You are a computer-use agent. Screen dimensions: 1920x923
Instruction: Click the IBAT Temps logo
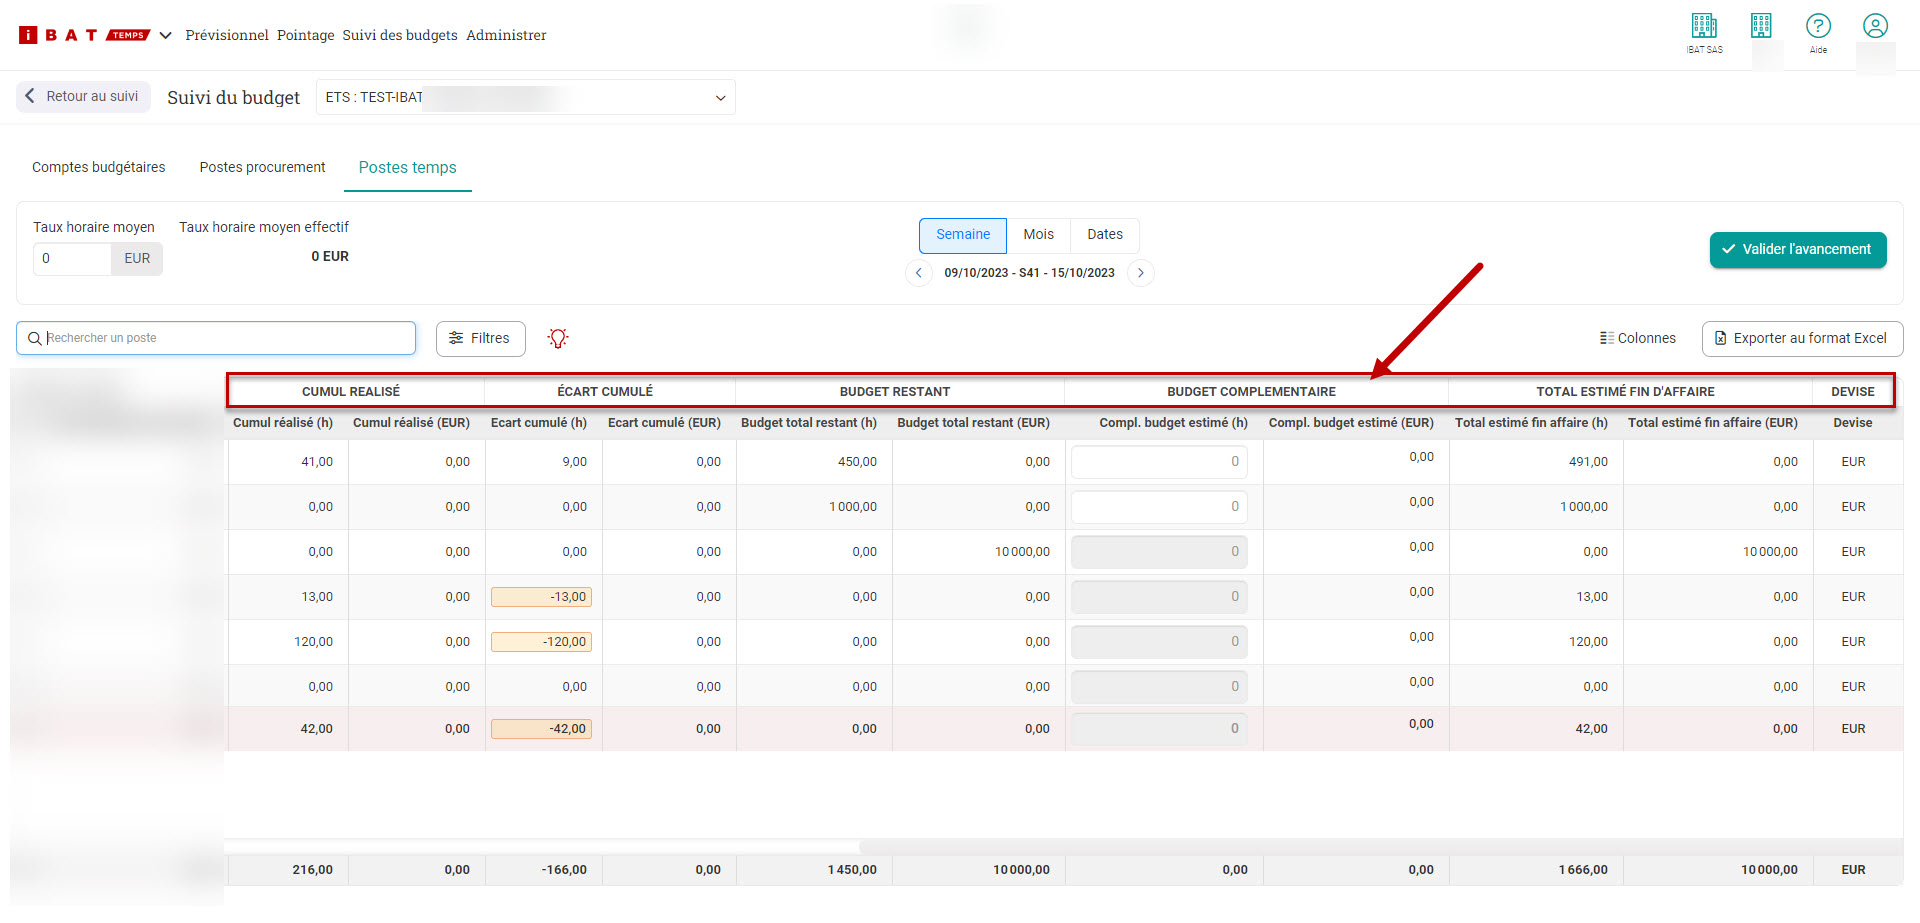[x=84, y=35]
